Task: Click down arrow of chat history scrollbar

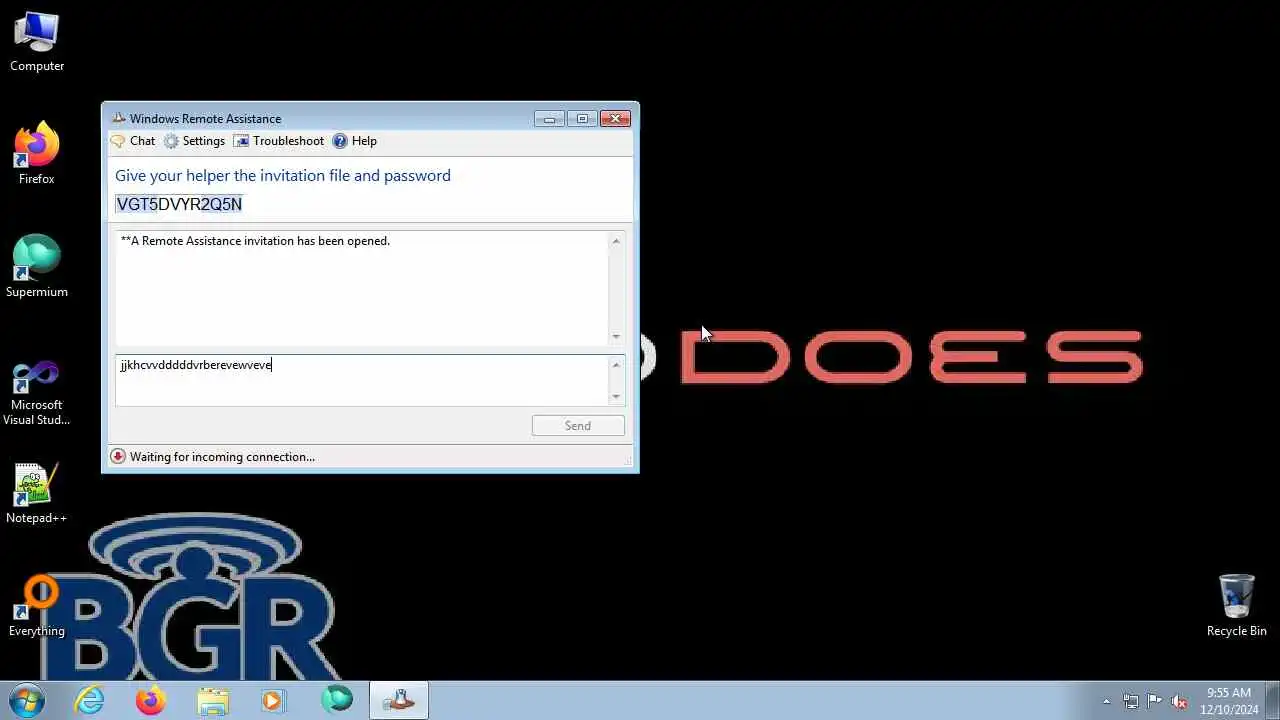Action: [x=616, y=336]
